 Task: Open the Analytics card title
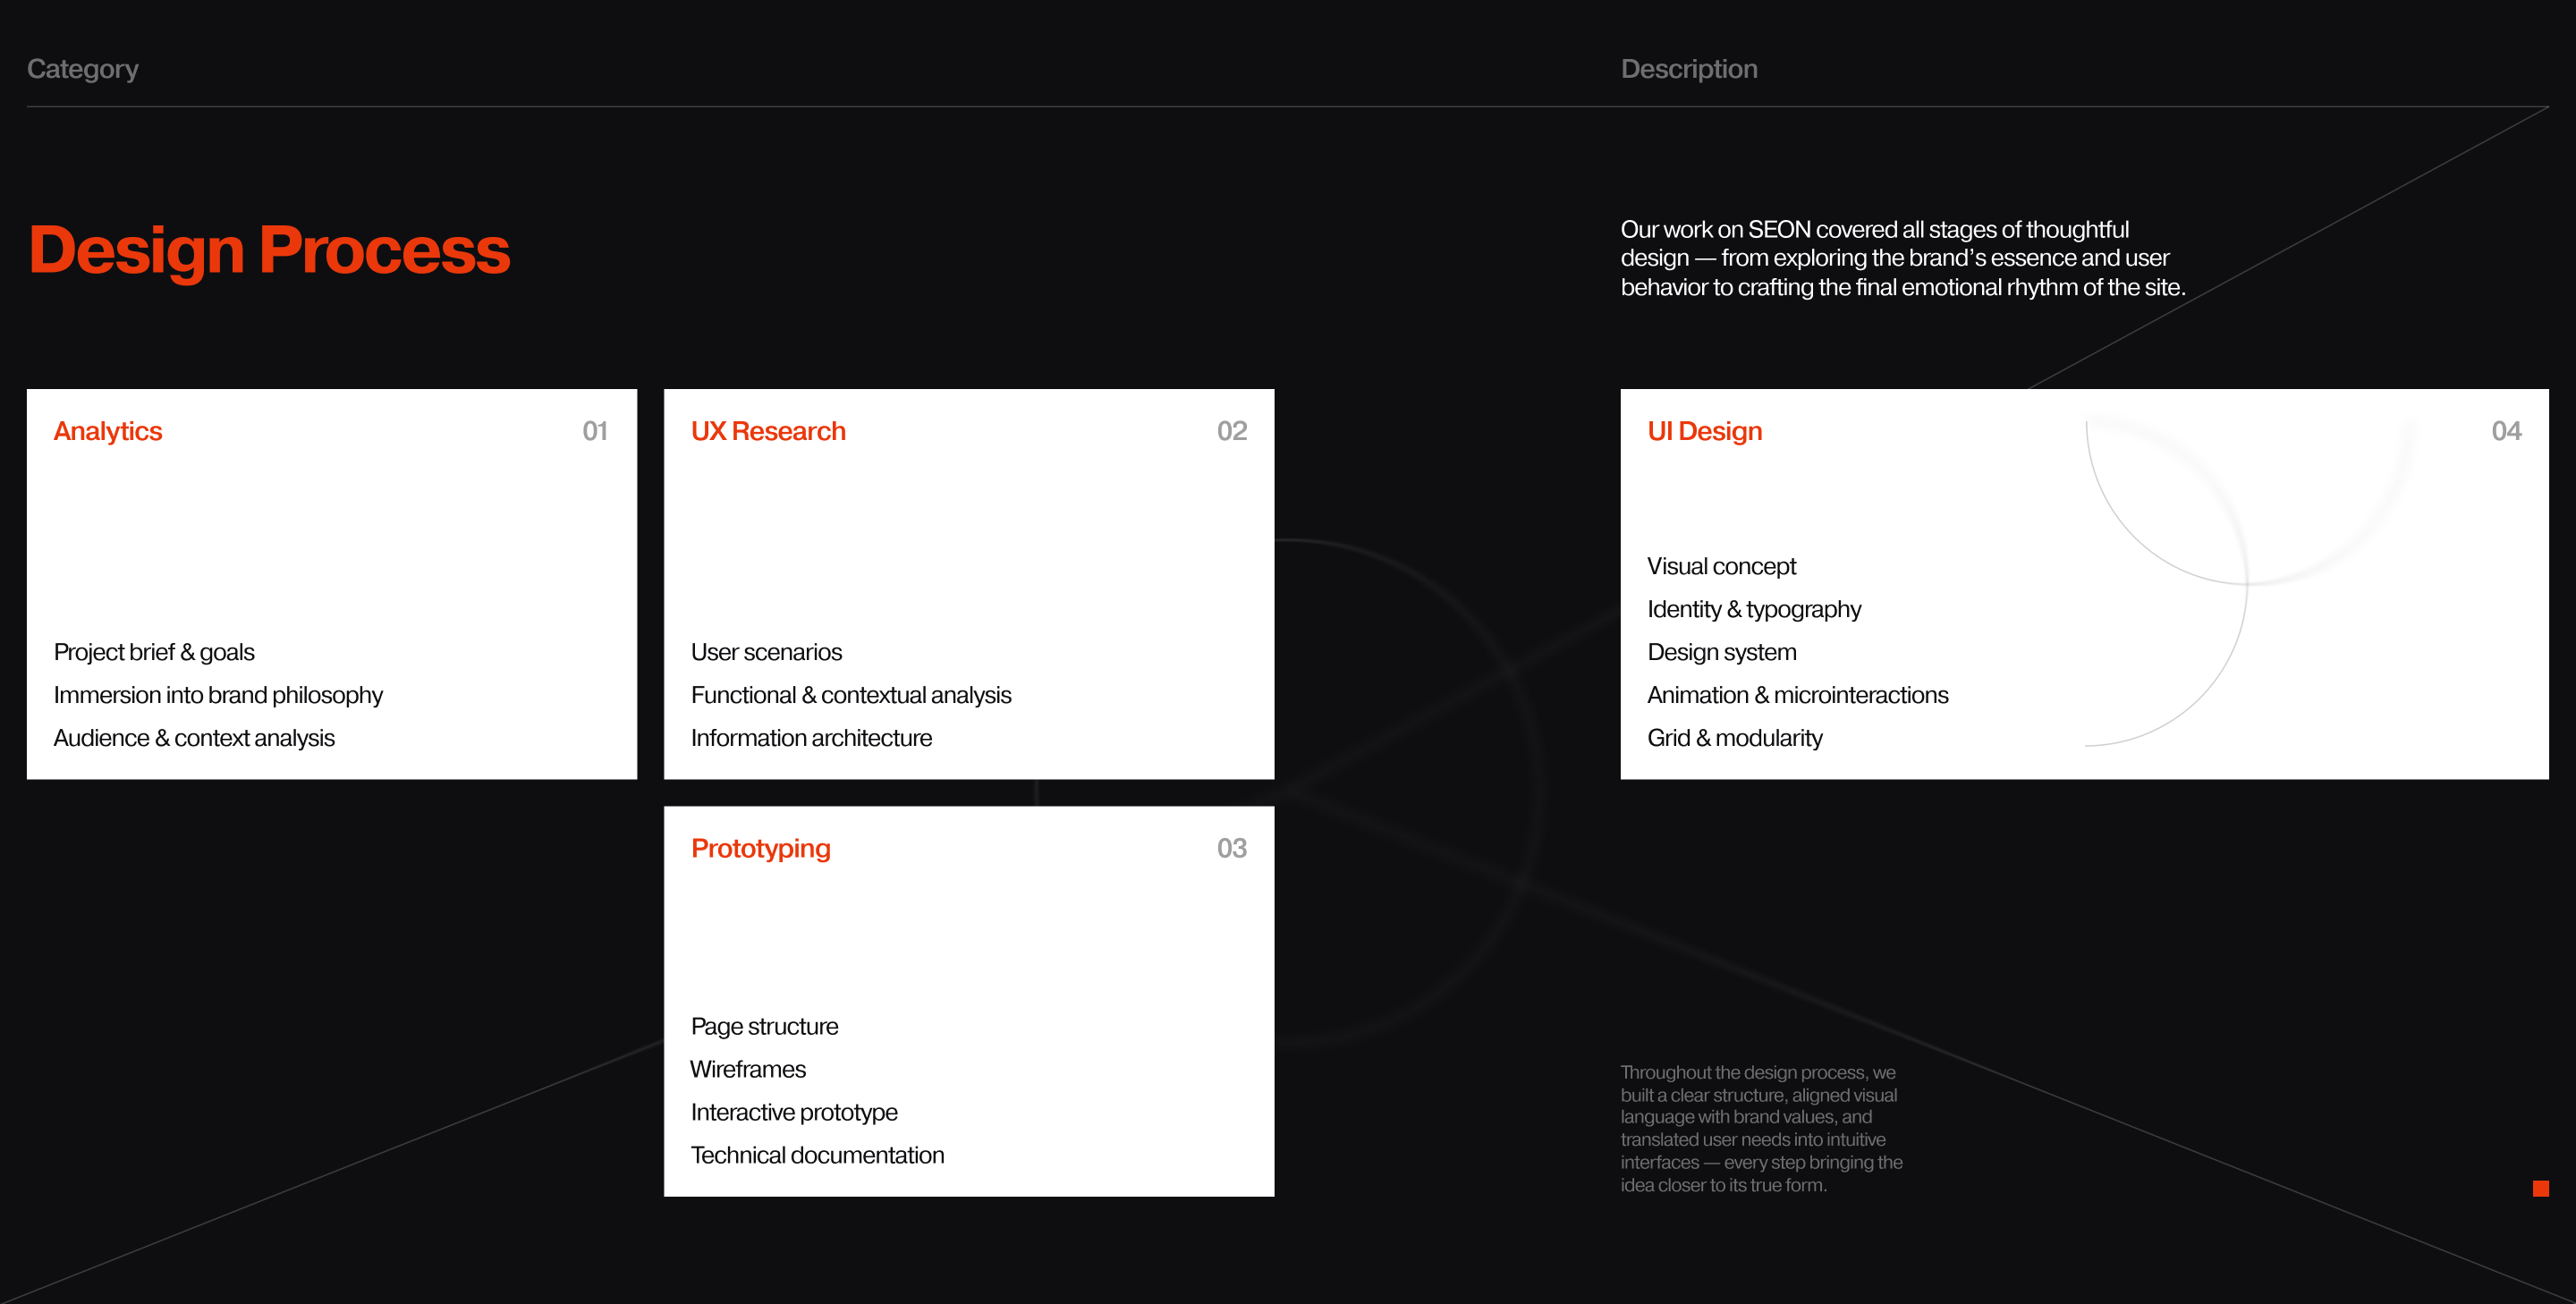pos(108,431)
